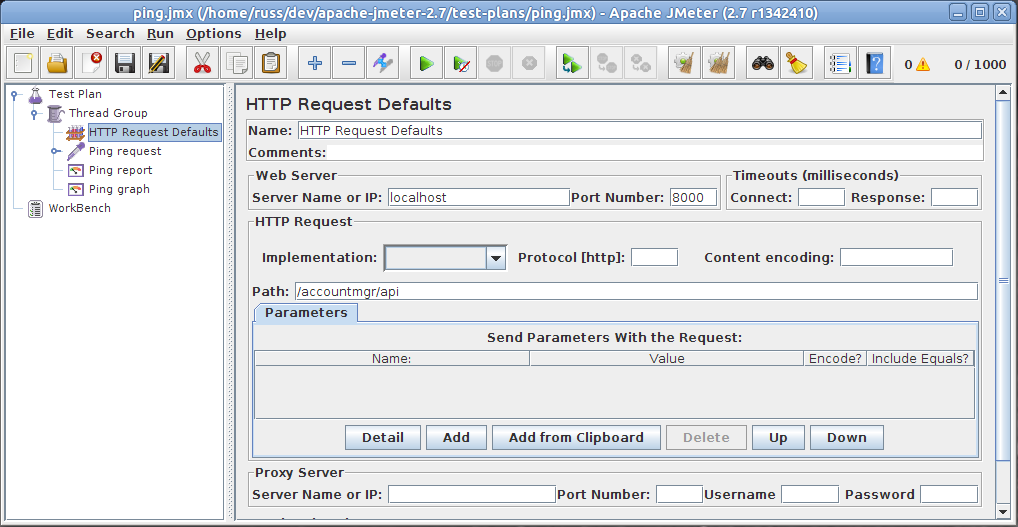Viewport: 1018px width, 527px height.
Task: Click the Web Server Name or IP field
Action: click(x=478, y=197)
